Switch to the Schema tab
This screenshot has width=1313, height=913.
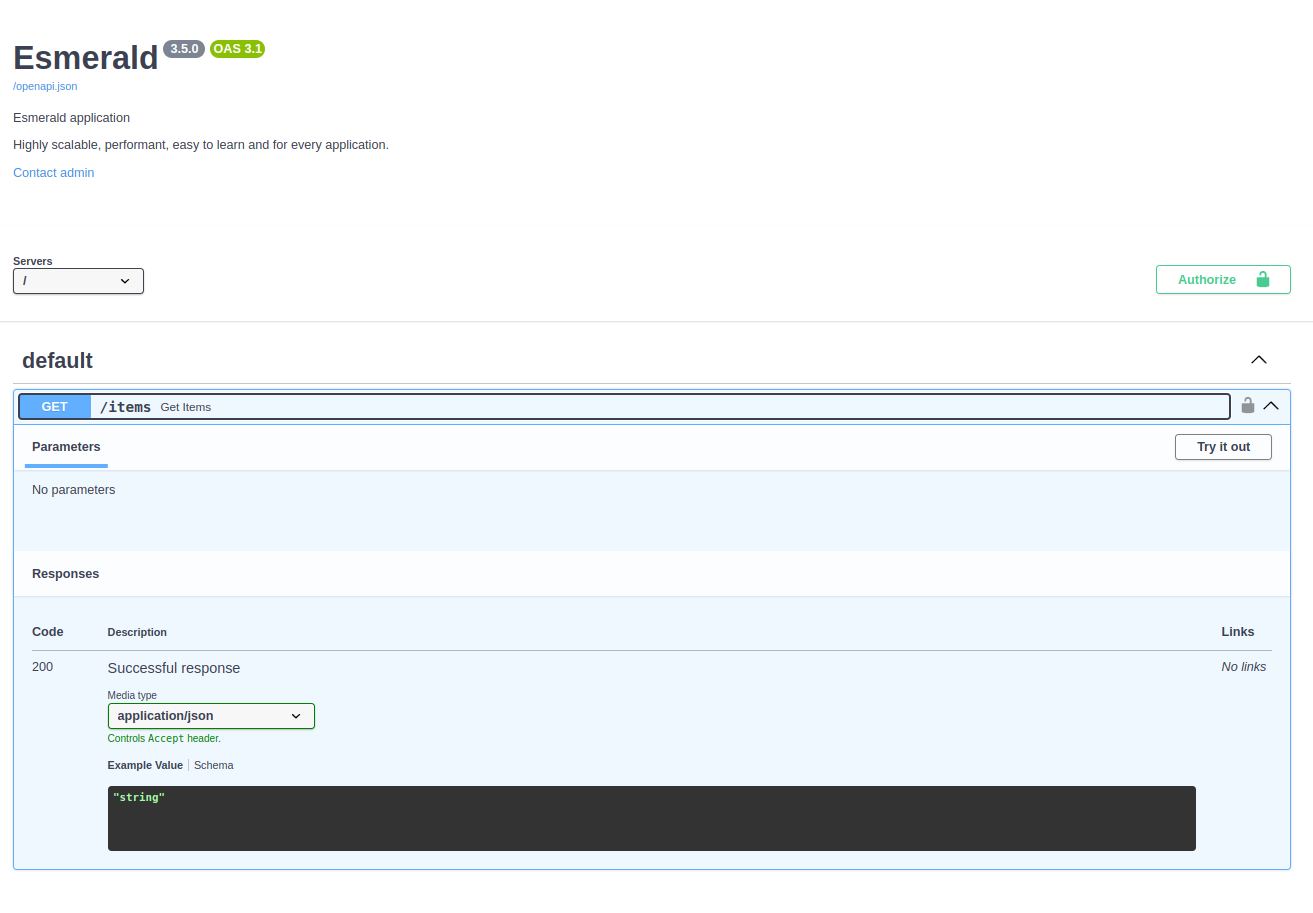coord(214,765)
